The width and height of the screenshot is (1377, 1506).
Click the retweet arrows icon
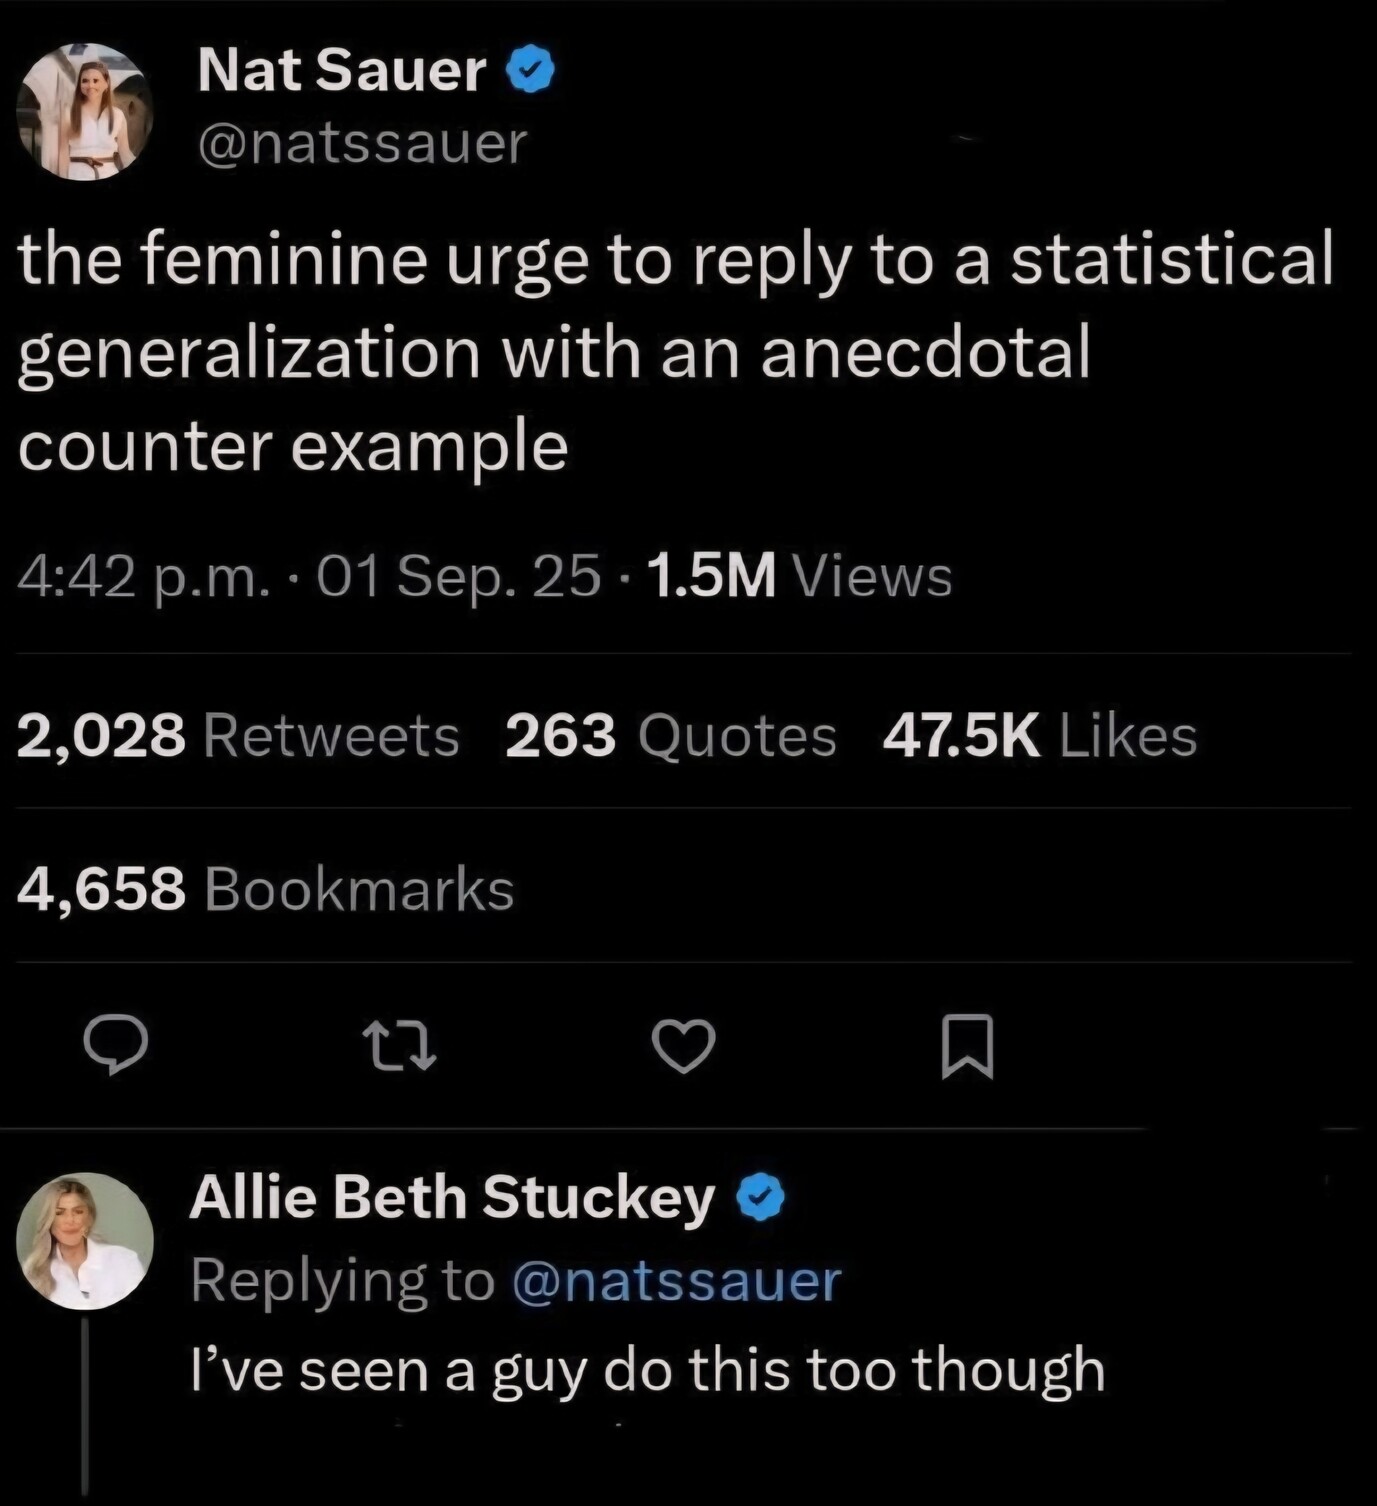click(399, 1046)
